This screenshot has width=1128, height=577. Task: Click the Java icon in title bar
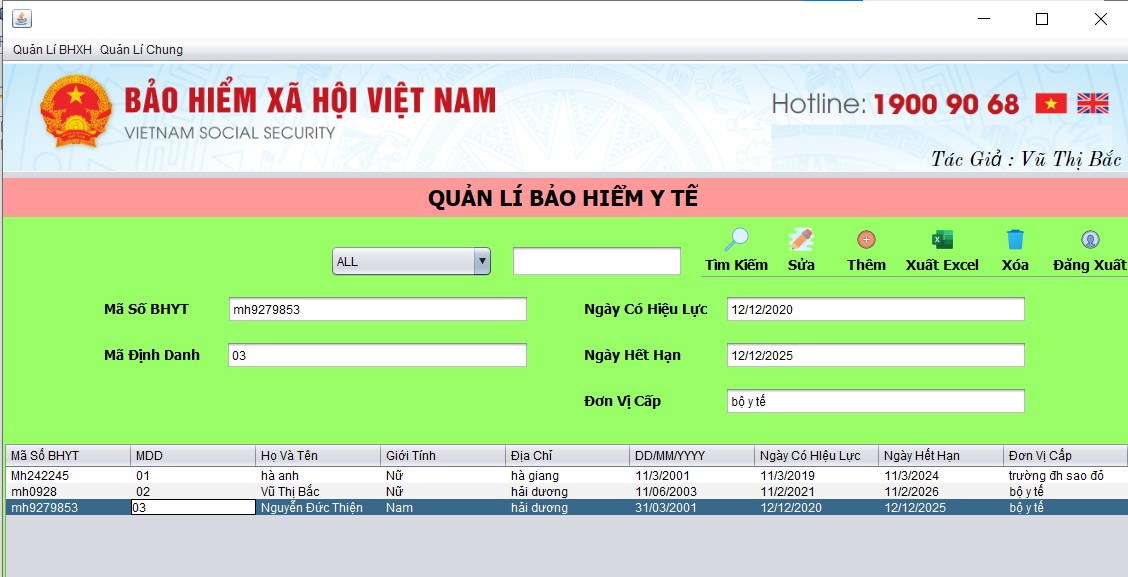(x=22, y=19)
